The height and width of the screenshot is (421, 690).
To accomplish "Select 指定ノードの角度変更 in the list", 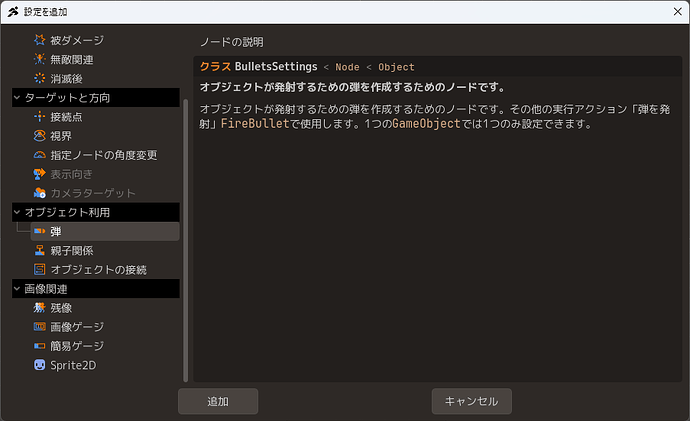I will (x=105, y=155).
